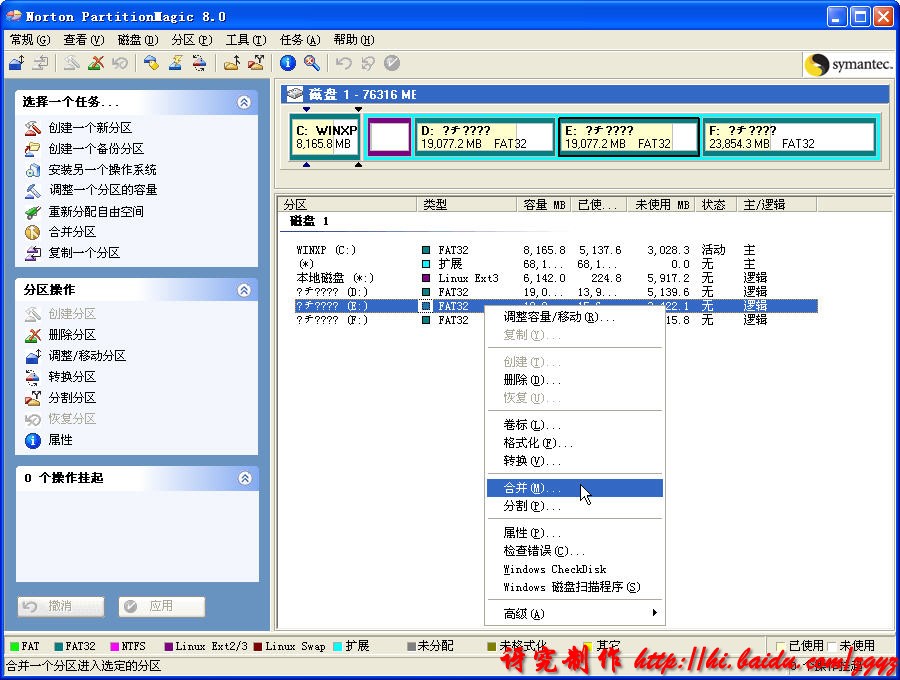This screenshot has height=680, width=900.
Task: Select the D: partition block in the disk map
Action: click(484, 137)
